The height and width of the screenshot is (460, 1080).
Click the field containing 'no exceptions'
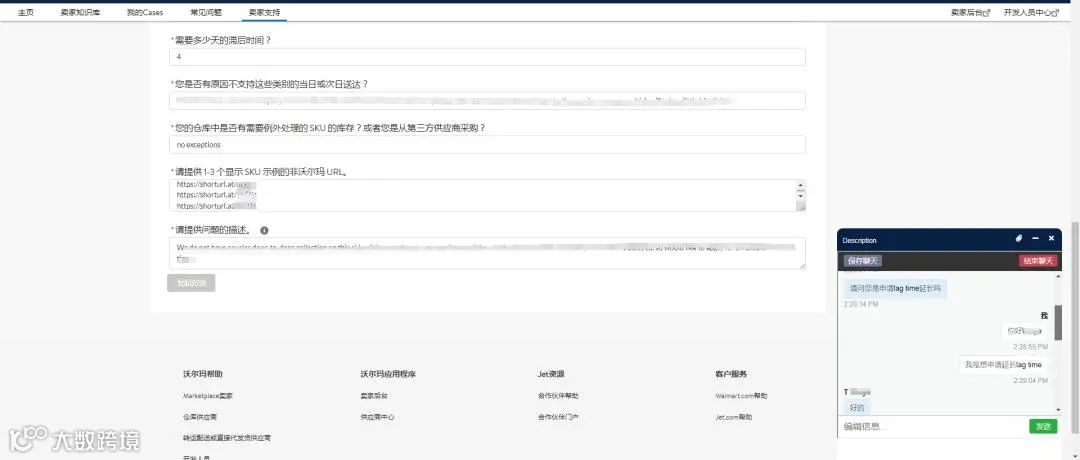click(487, 145)
